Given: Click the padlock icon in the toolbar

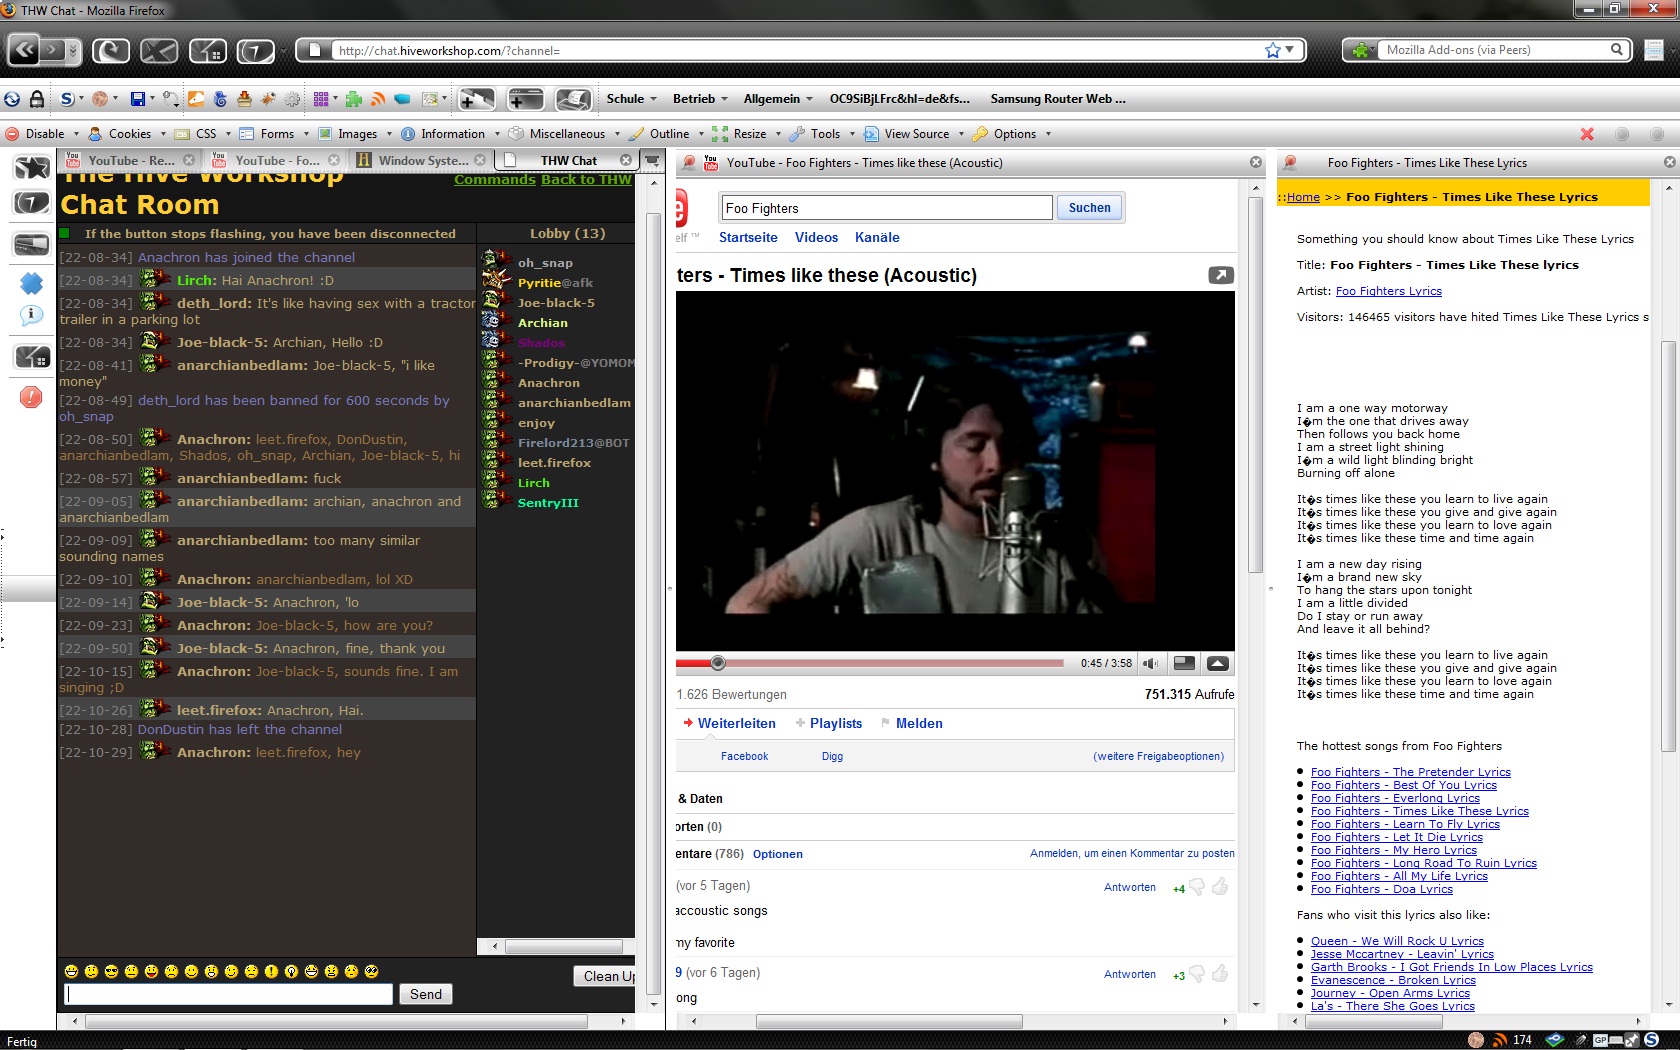Looking at the screenshot, I should coord(36,99).
